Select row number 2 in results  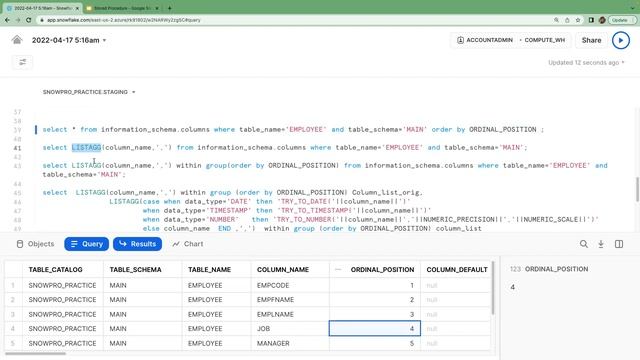coord(13,300)
